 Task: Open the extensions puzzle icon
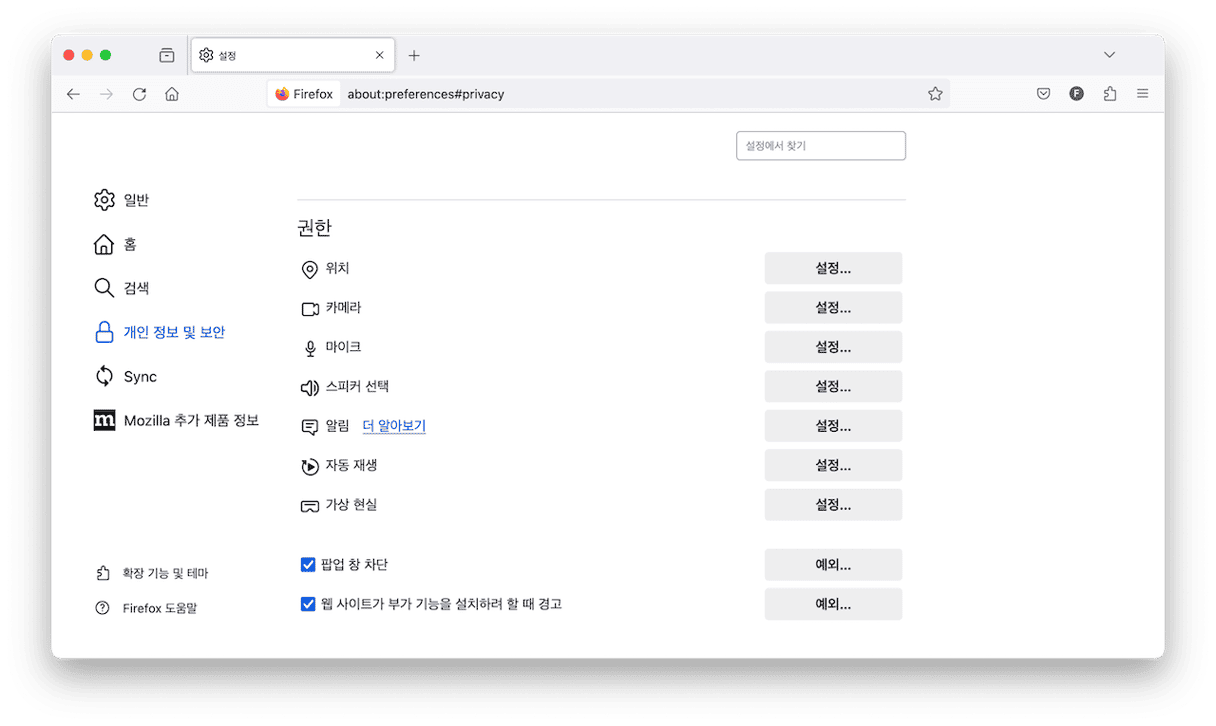coord(1109,94)
